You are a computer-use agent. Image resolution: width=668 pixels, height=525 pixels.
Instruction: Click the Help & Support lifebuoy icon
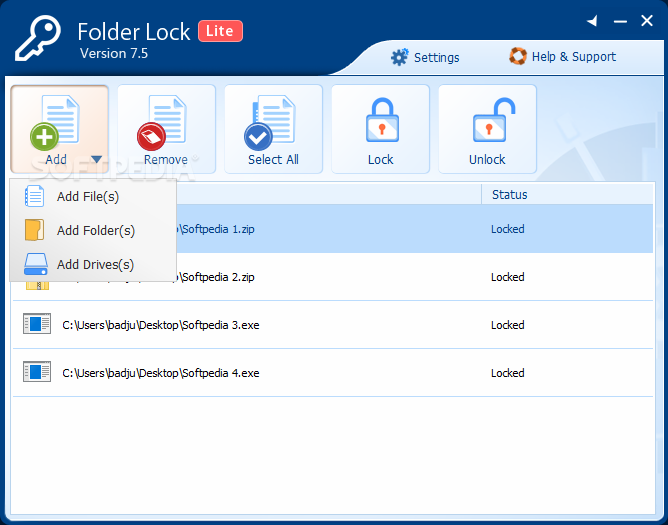518,56
